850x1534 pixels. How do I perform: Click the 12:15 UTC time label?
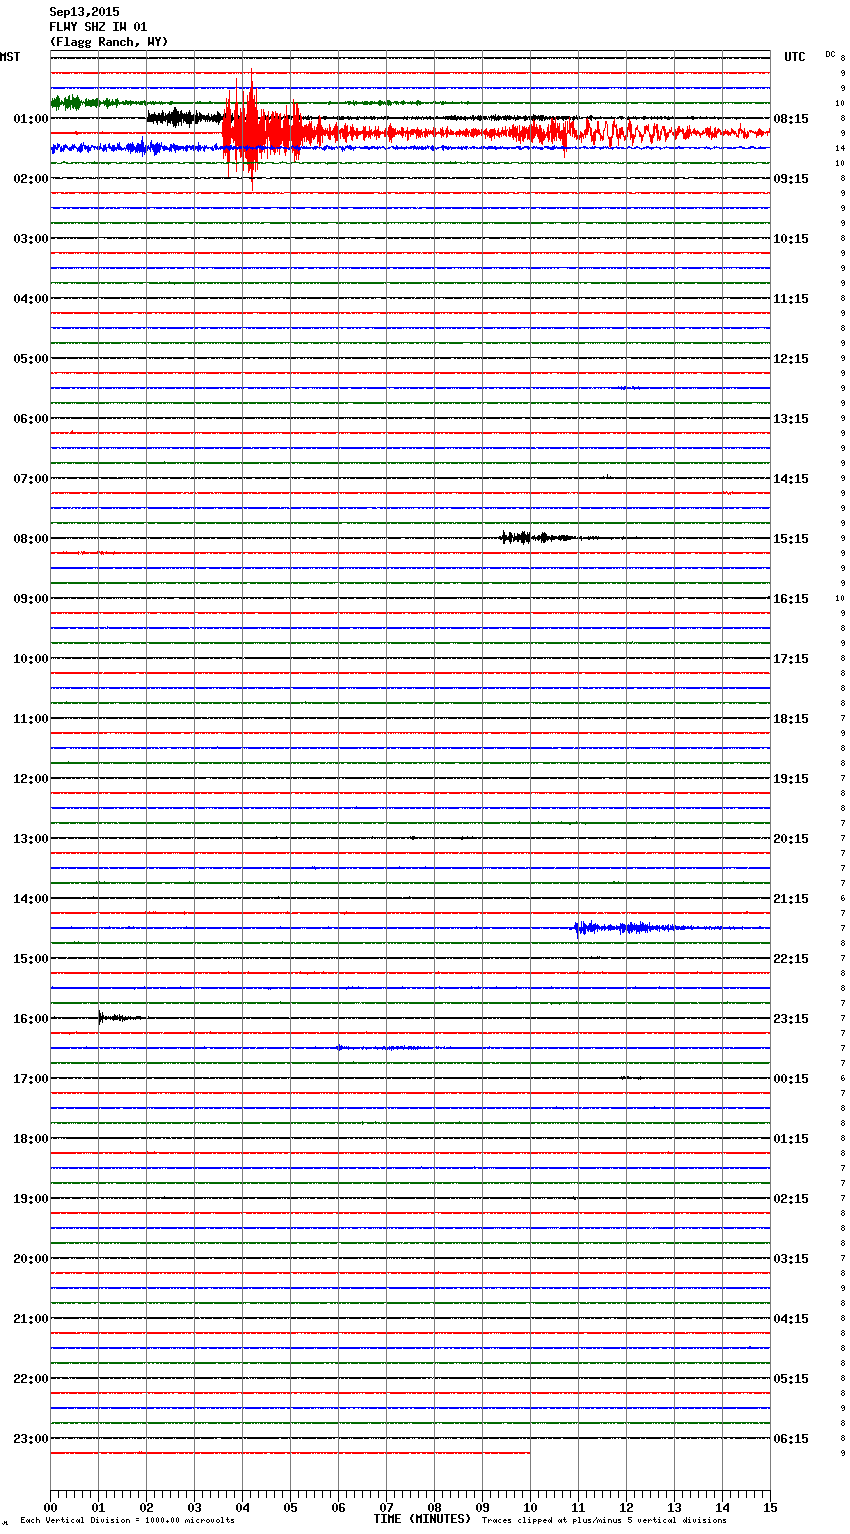pos(791,359)
